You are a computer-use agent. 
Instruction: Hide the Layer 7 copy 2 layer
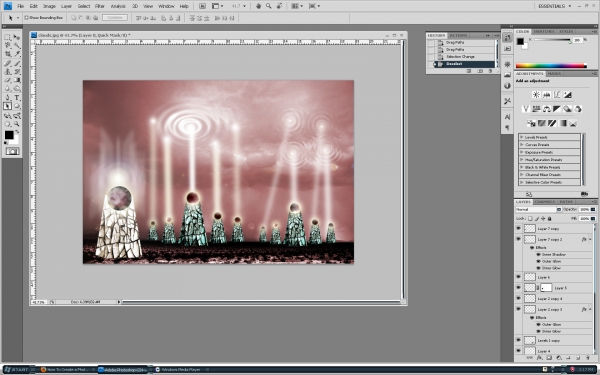pyautogui.click(x=518, y=239)
